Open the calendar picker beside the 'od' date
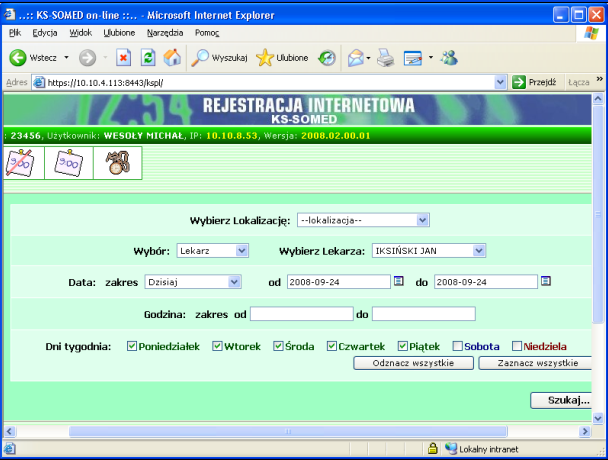Viewport: 608px width, 460px height. pyautogui.click(x=399, y=281)
